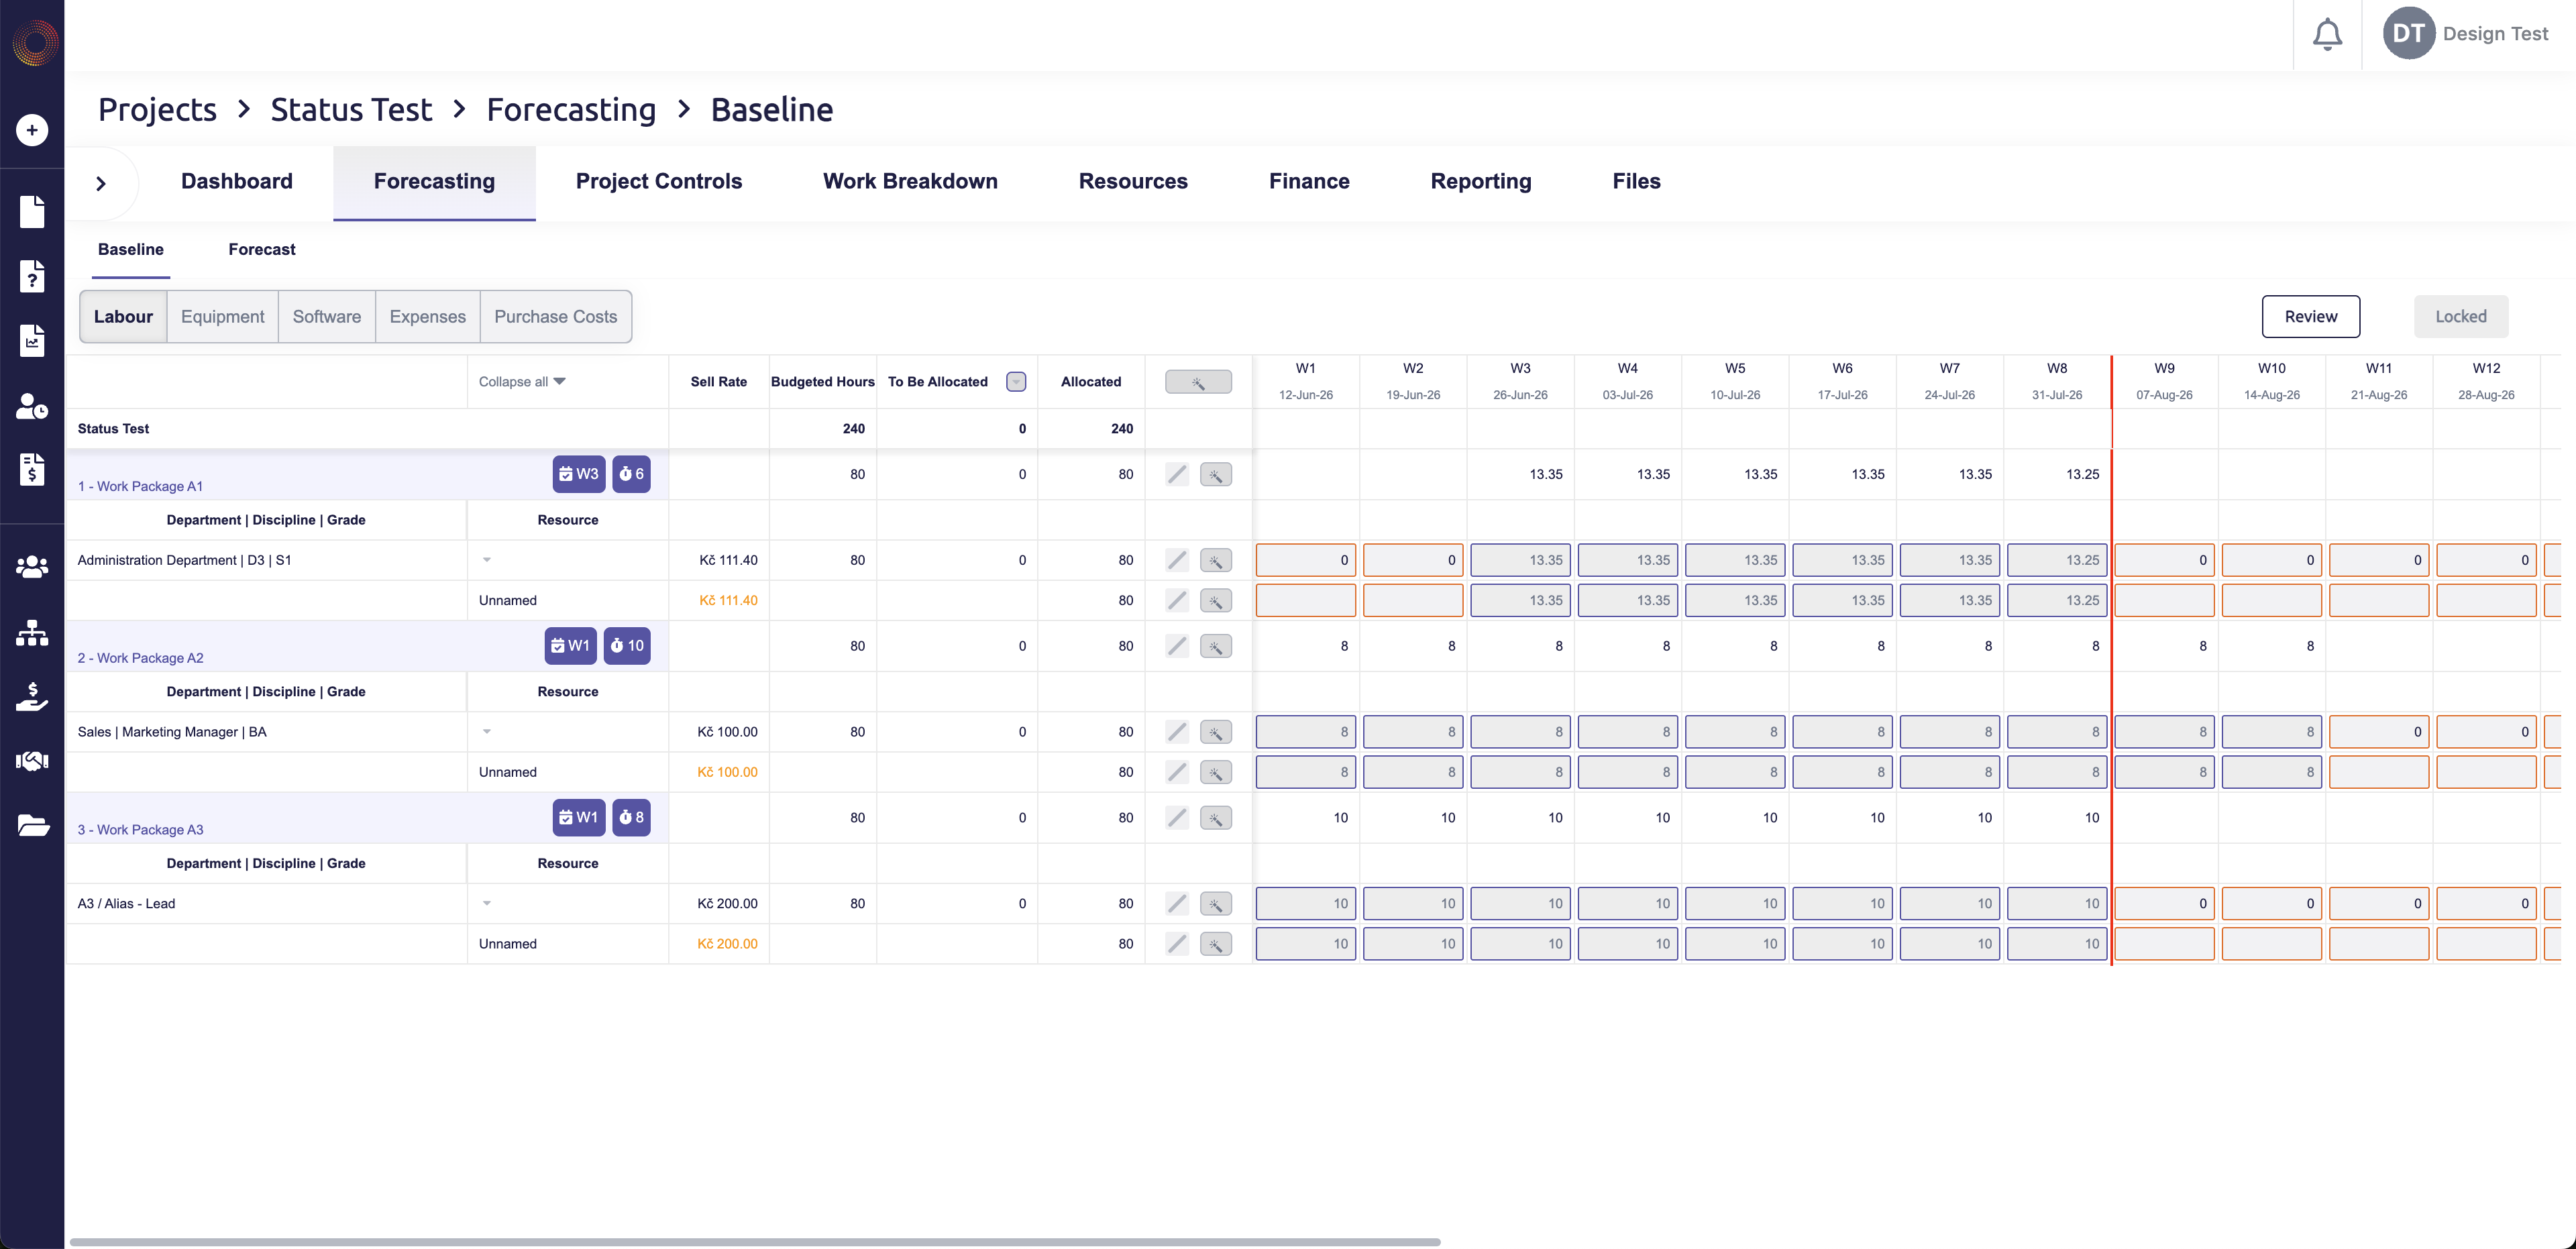
Task: Click the Status Test breadcrumb link
Action: 351,110
